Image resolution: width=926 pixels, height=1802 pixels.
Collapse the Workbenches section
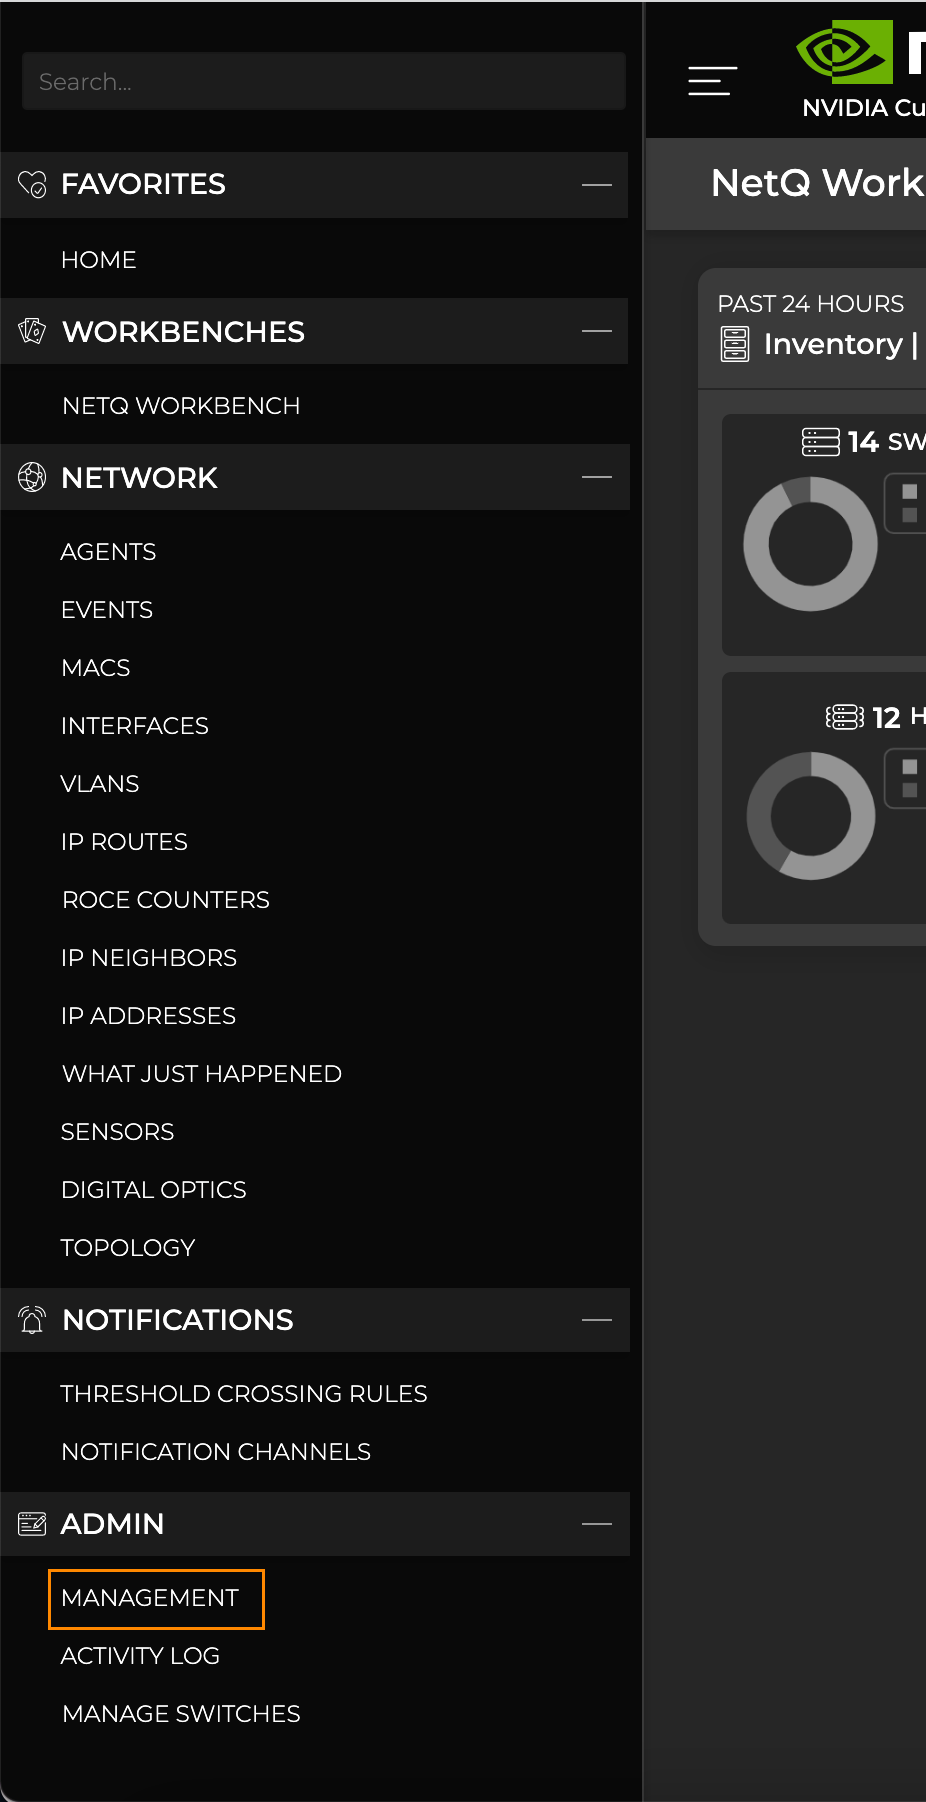597,331
